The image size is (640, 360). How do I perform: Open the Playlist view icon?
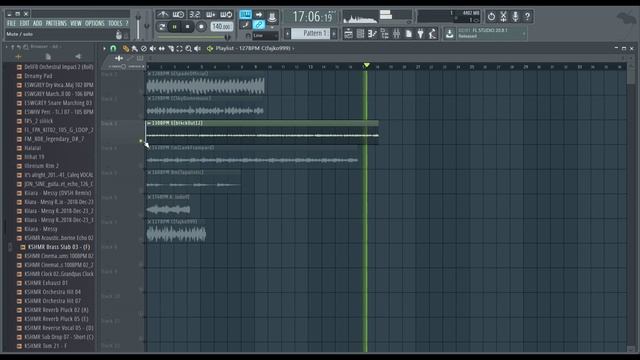click(x=348, y=34)
